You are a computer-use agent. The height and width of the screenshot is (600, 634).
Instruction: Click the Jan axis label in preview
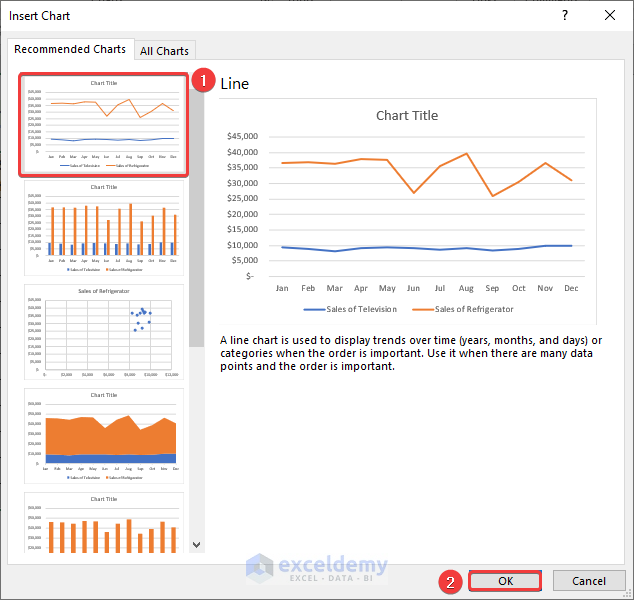tap(282, 288)
